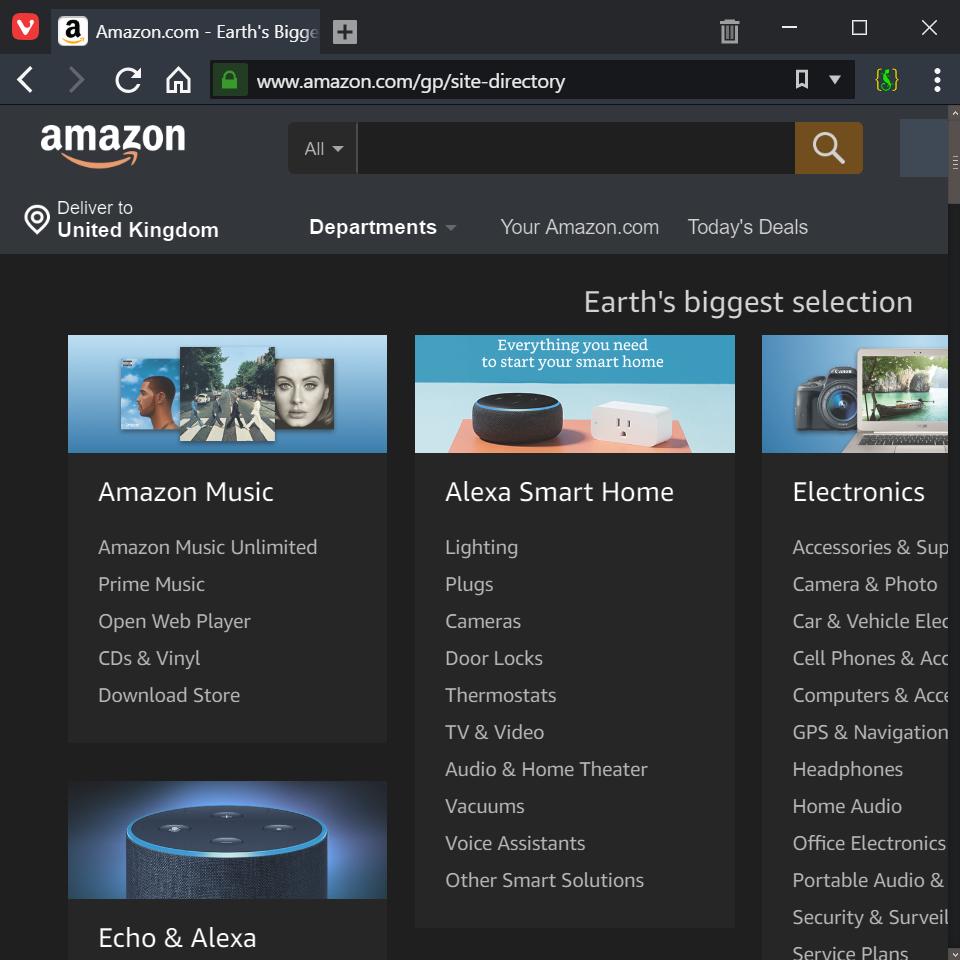The width and height of the screenshot is (960, 960).
Task: Open the Electronics camera banner image
Action: (x=855, y=394)
